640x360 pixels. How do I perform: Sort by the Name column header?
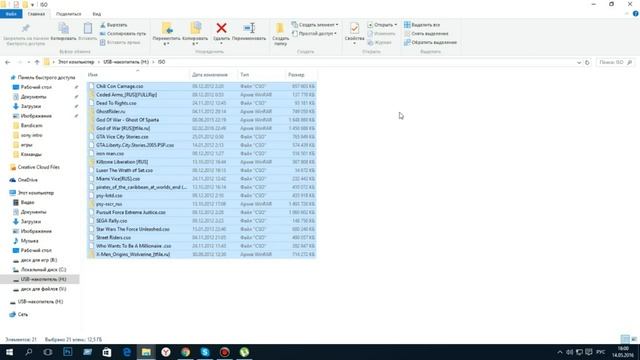pos(137,75)
